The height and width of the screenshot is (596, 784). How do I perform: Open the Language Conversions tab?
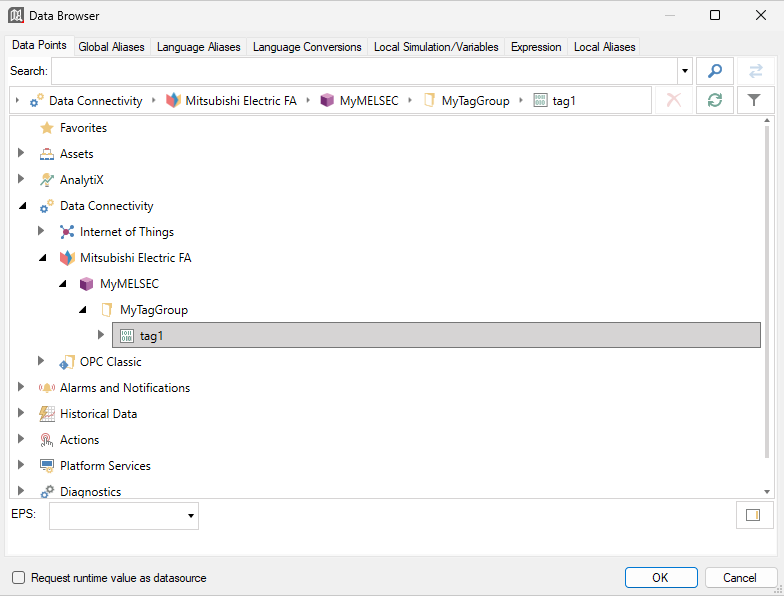point(307,47)
